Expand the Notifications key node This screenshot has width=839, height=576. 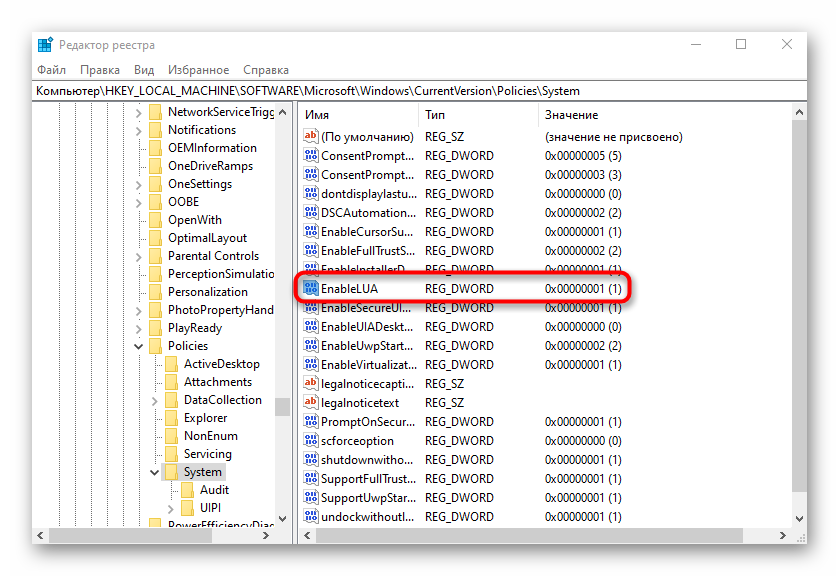pos(138,130)
